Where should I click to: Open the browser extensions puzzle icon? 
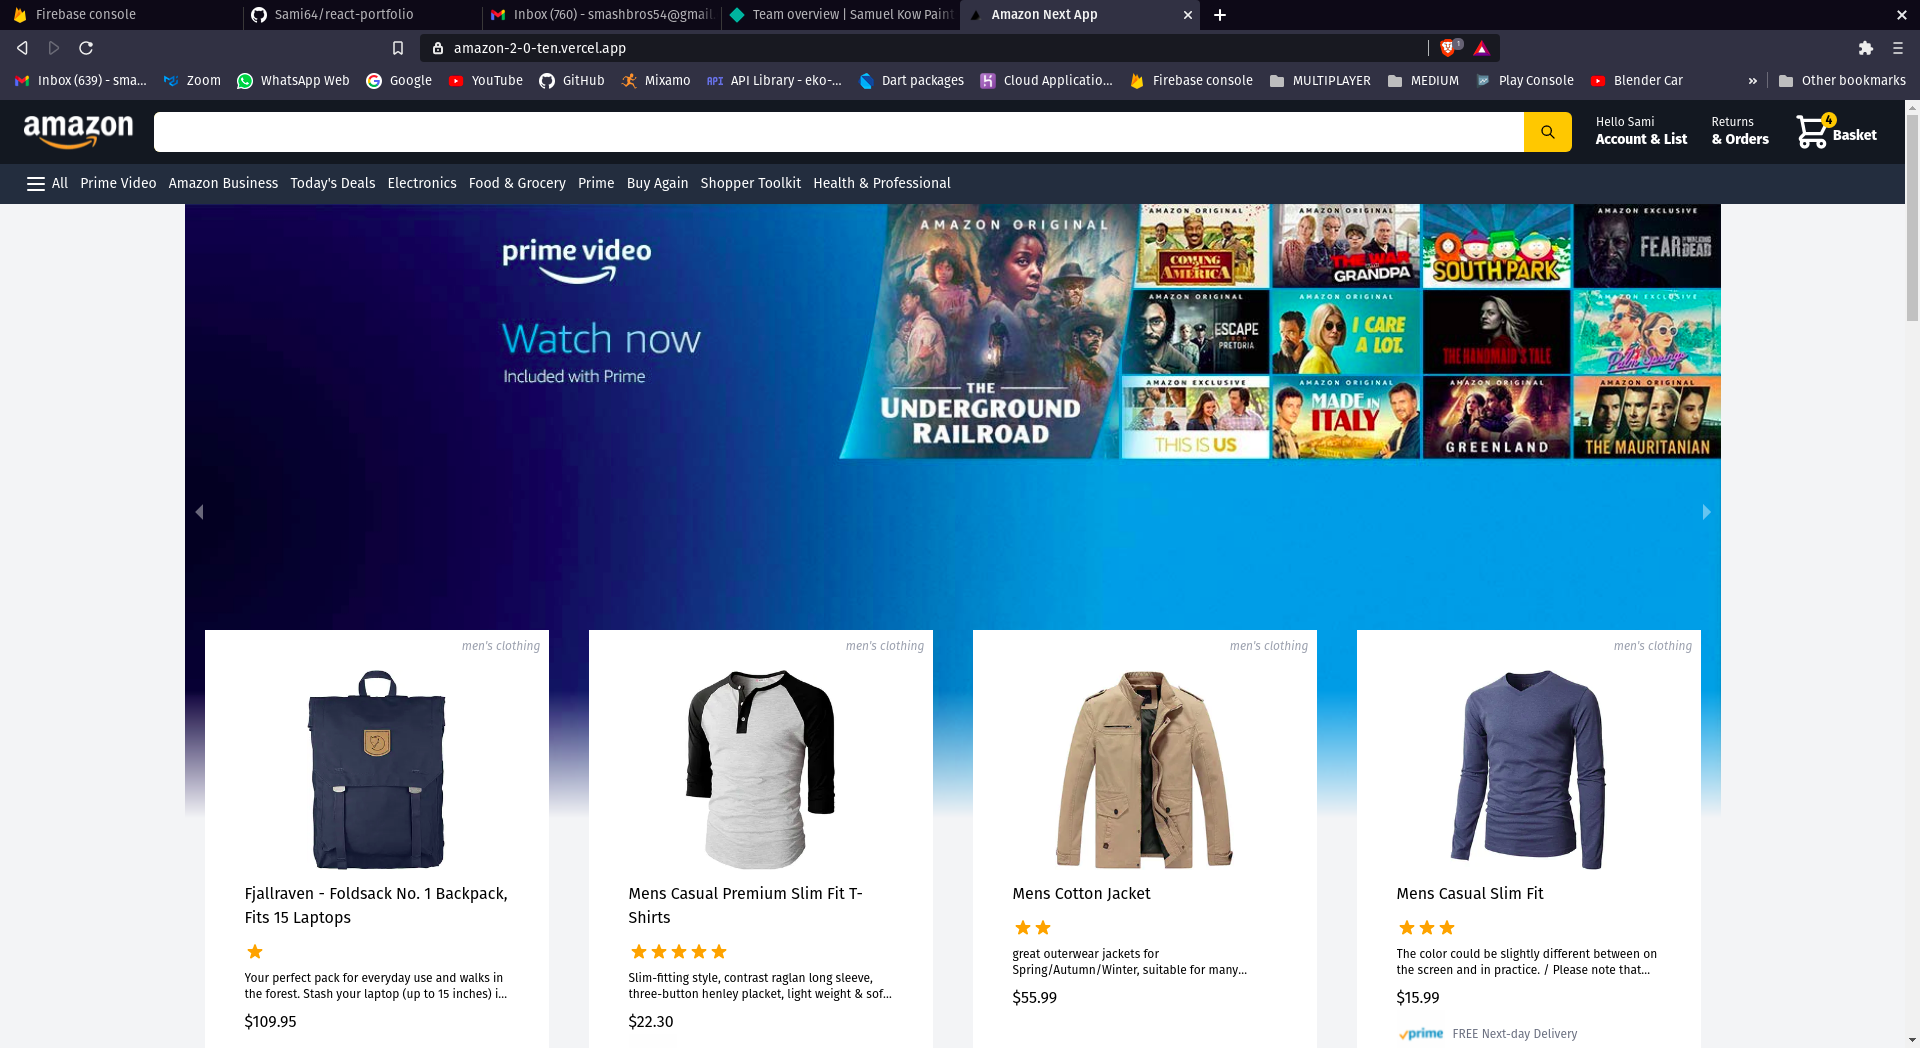click(x=1865, y=48)
